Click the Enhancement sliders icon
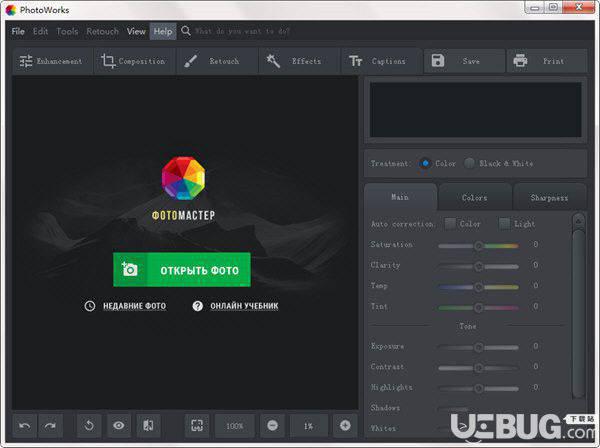The width and height of the screenshot is (600, 448). [x=26, y=61]
